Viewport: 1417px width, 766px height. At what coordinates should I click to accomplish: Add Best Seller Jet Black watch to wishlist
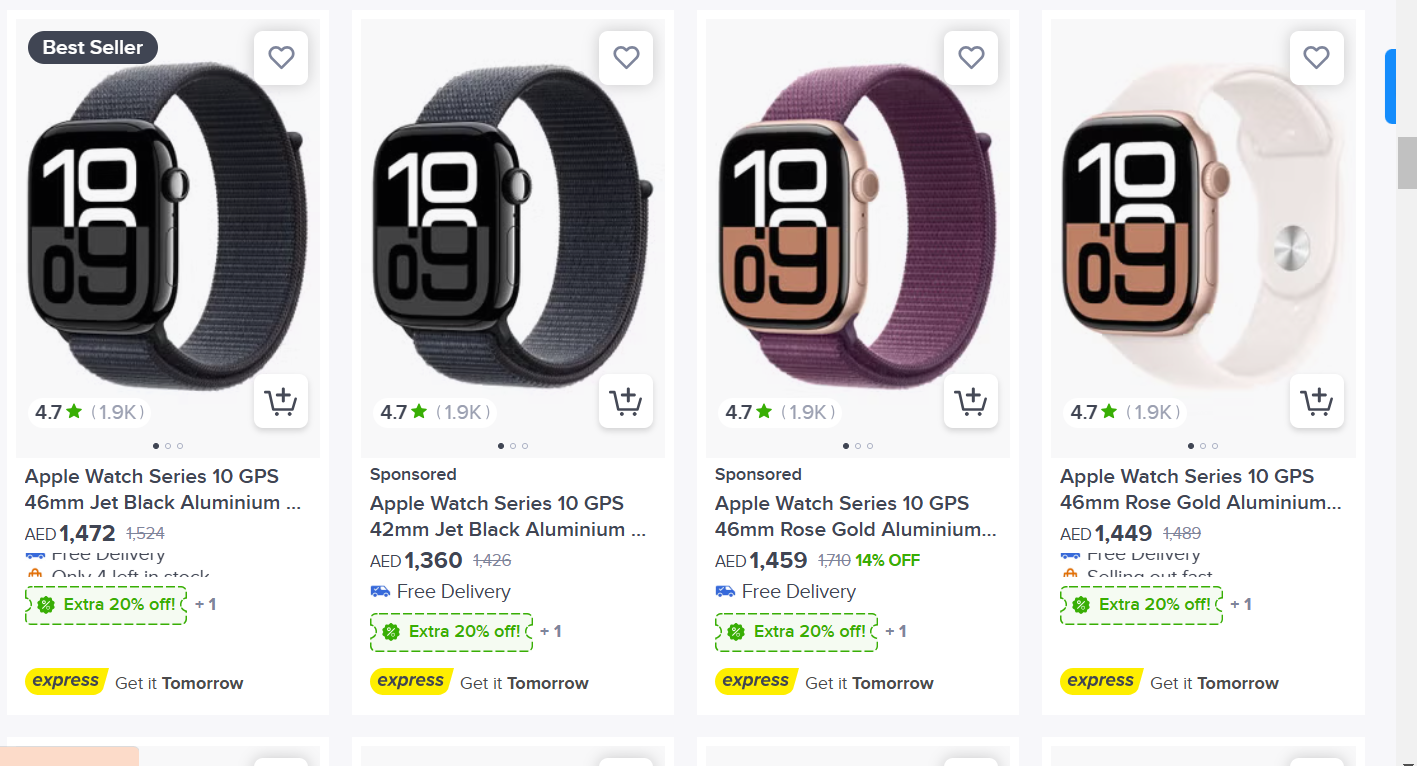pyautogui.click(x=281, y=58)
